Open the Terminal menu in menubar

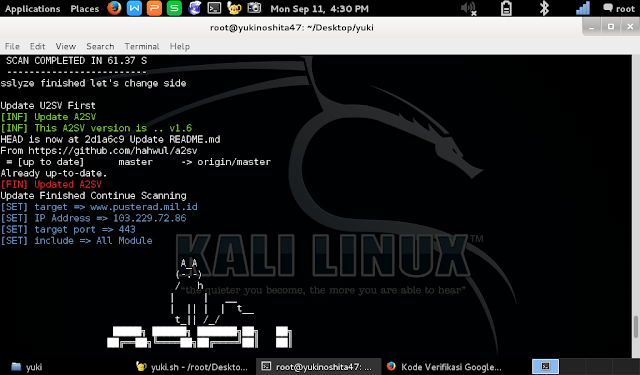click(142, 46)
